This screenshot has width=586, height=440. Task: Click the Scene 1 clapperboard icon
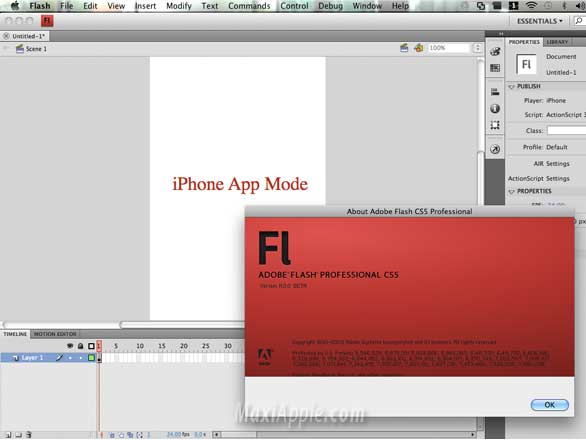pyautogui.click(x=20, y=49)
